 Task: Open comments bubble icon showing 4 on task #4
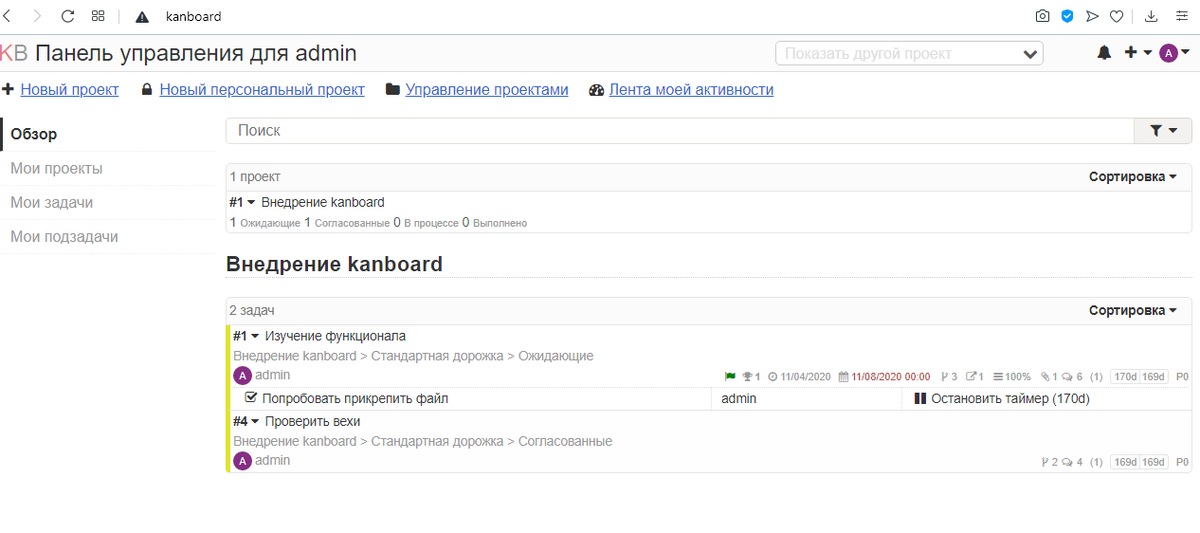point(1068,462)
